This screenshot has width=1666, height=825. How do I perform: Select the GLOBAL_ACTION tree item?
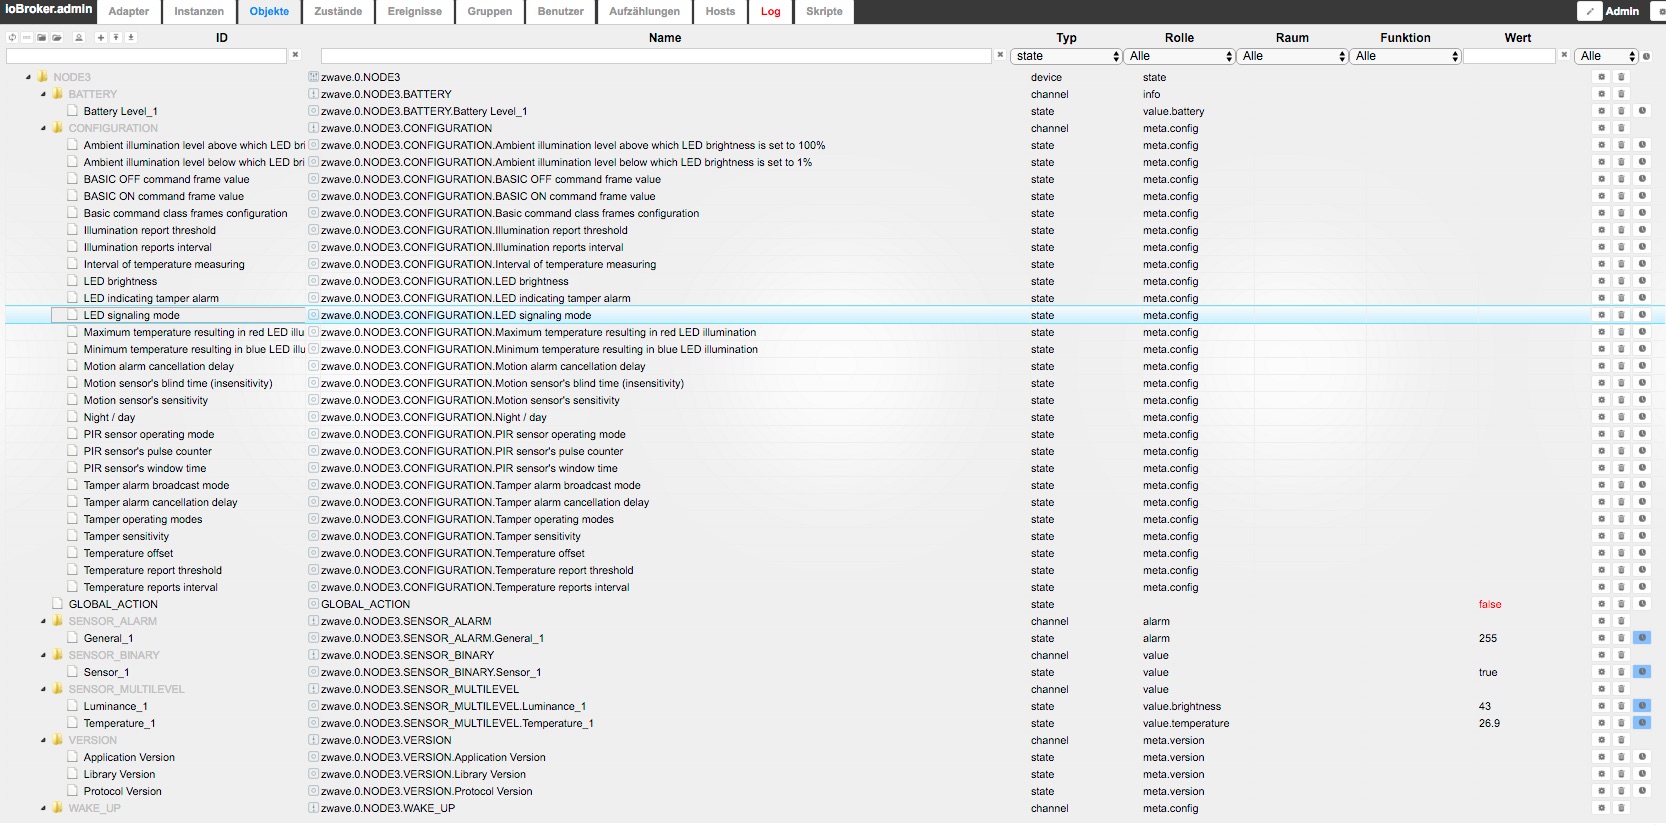tap(113, 604)
